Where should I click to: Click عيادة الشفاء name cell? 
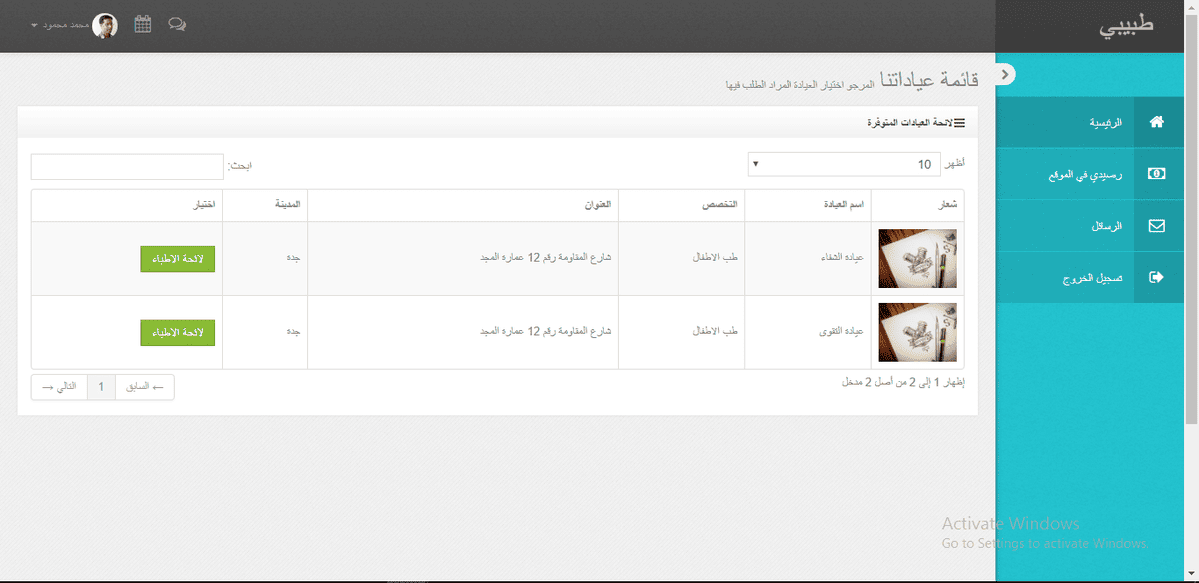[808, 259]
